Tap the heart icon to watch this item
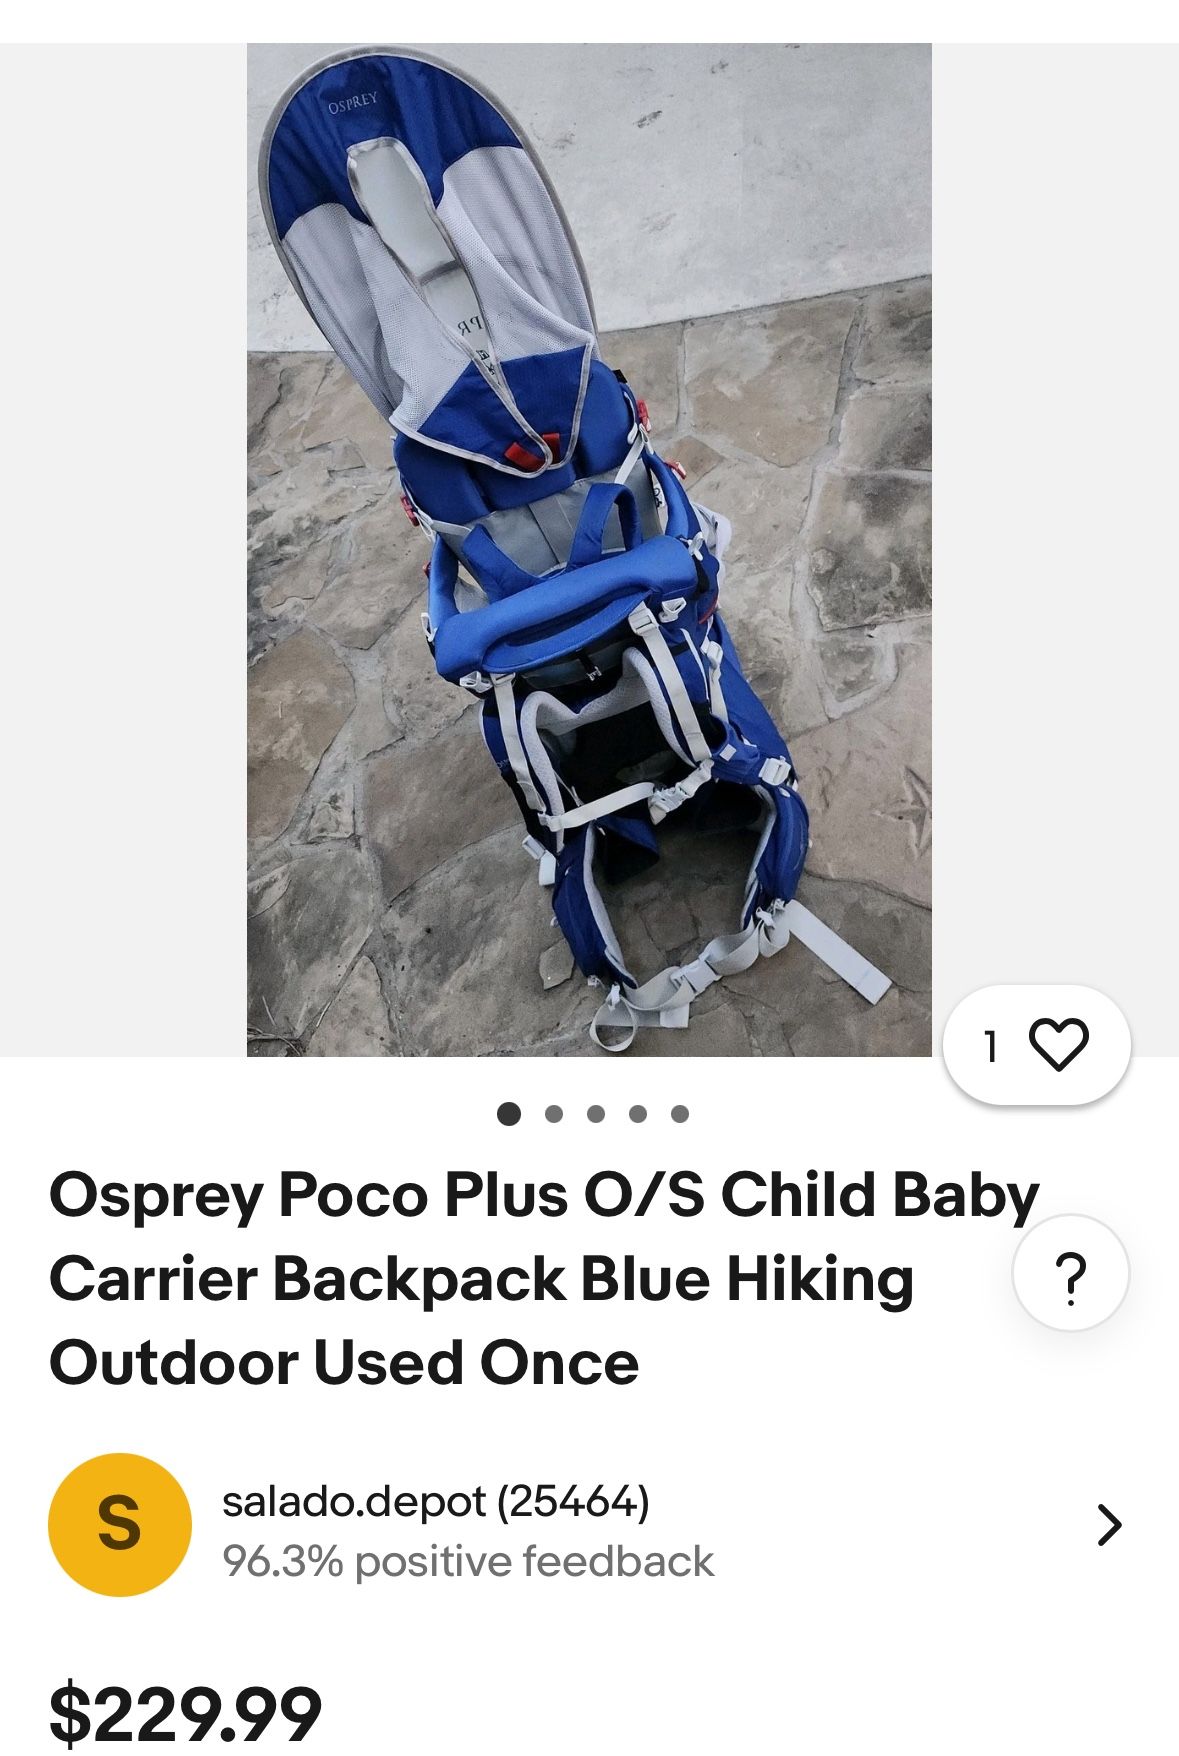Viewport: 1179px width, 1756px height. pos(1058,1045)
